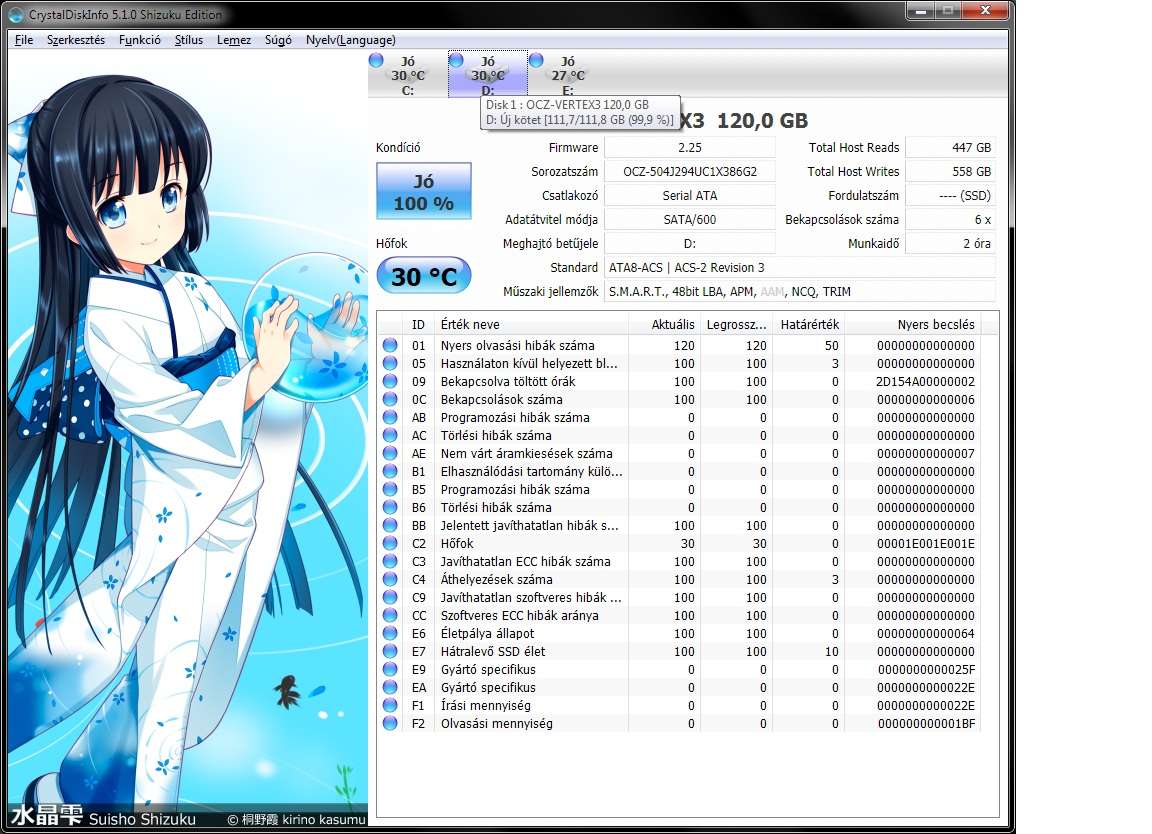
Task: Click the Műszaki jellemzők features field
Action: coord(800,292)
